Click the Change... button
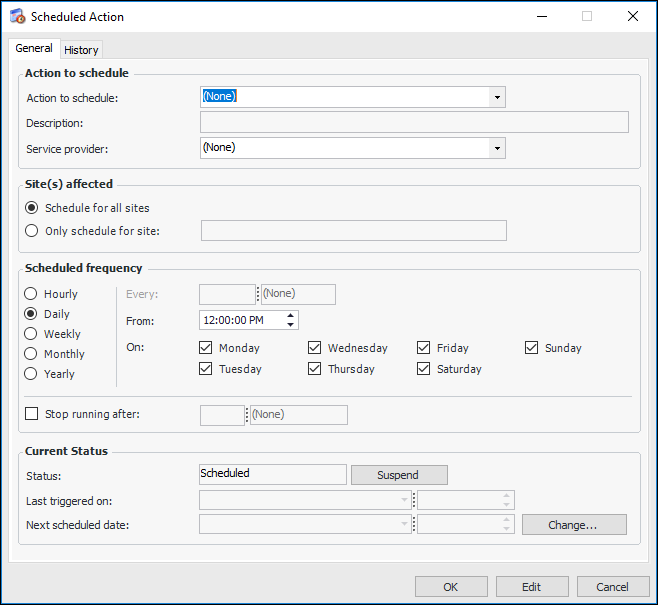 click(573, 525)
